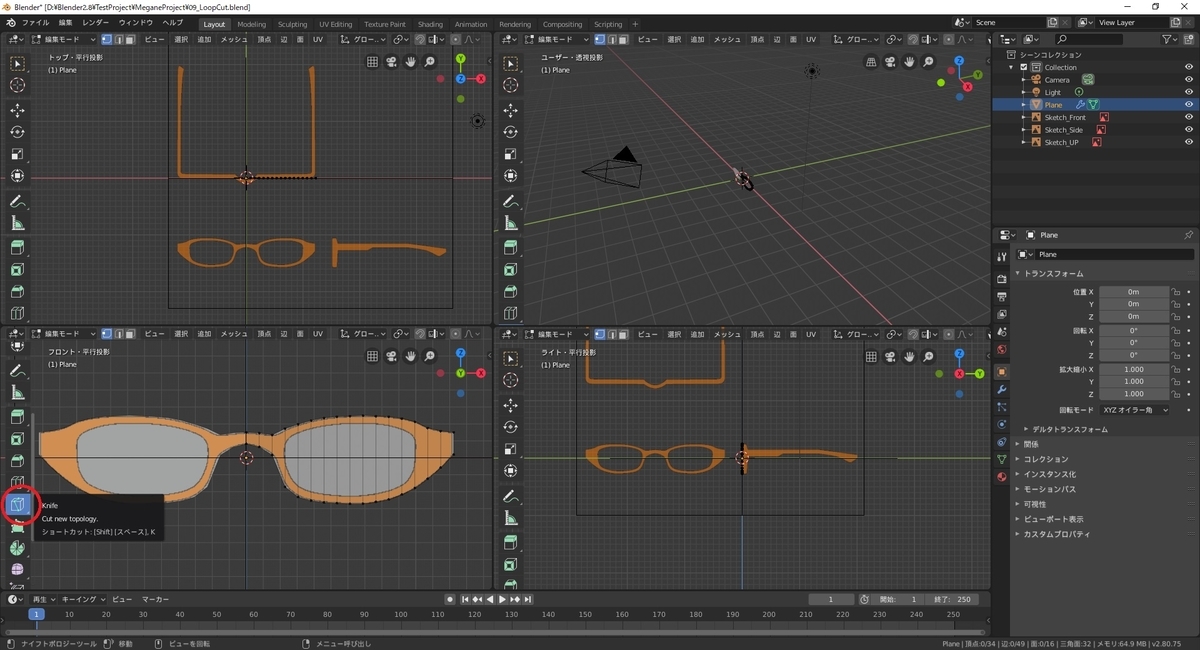The width and height of the screenshot is (1200, 650).
Task: Open the World tab in the properties editor
Action: [1001, 350]
